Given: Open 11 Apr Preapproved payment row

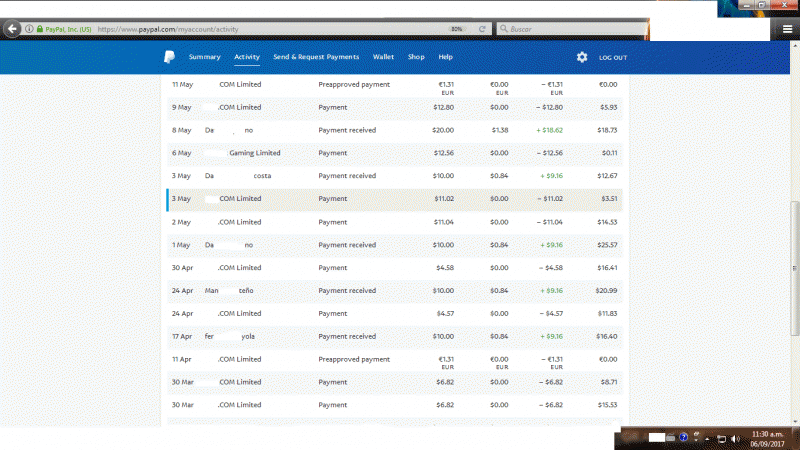Looking at the screenshot, I should click(394, 361).
